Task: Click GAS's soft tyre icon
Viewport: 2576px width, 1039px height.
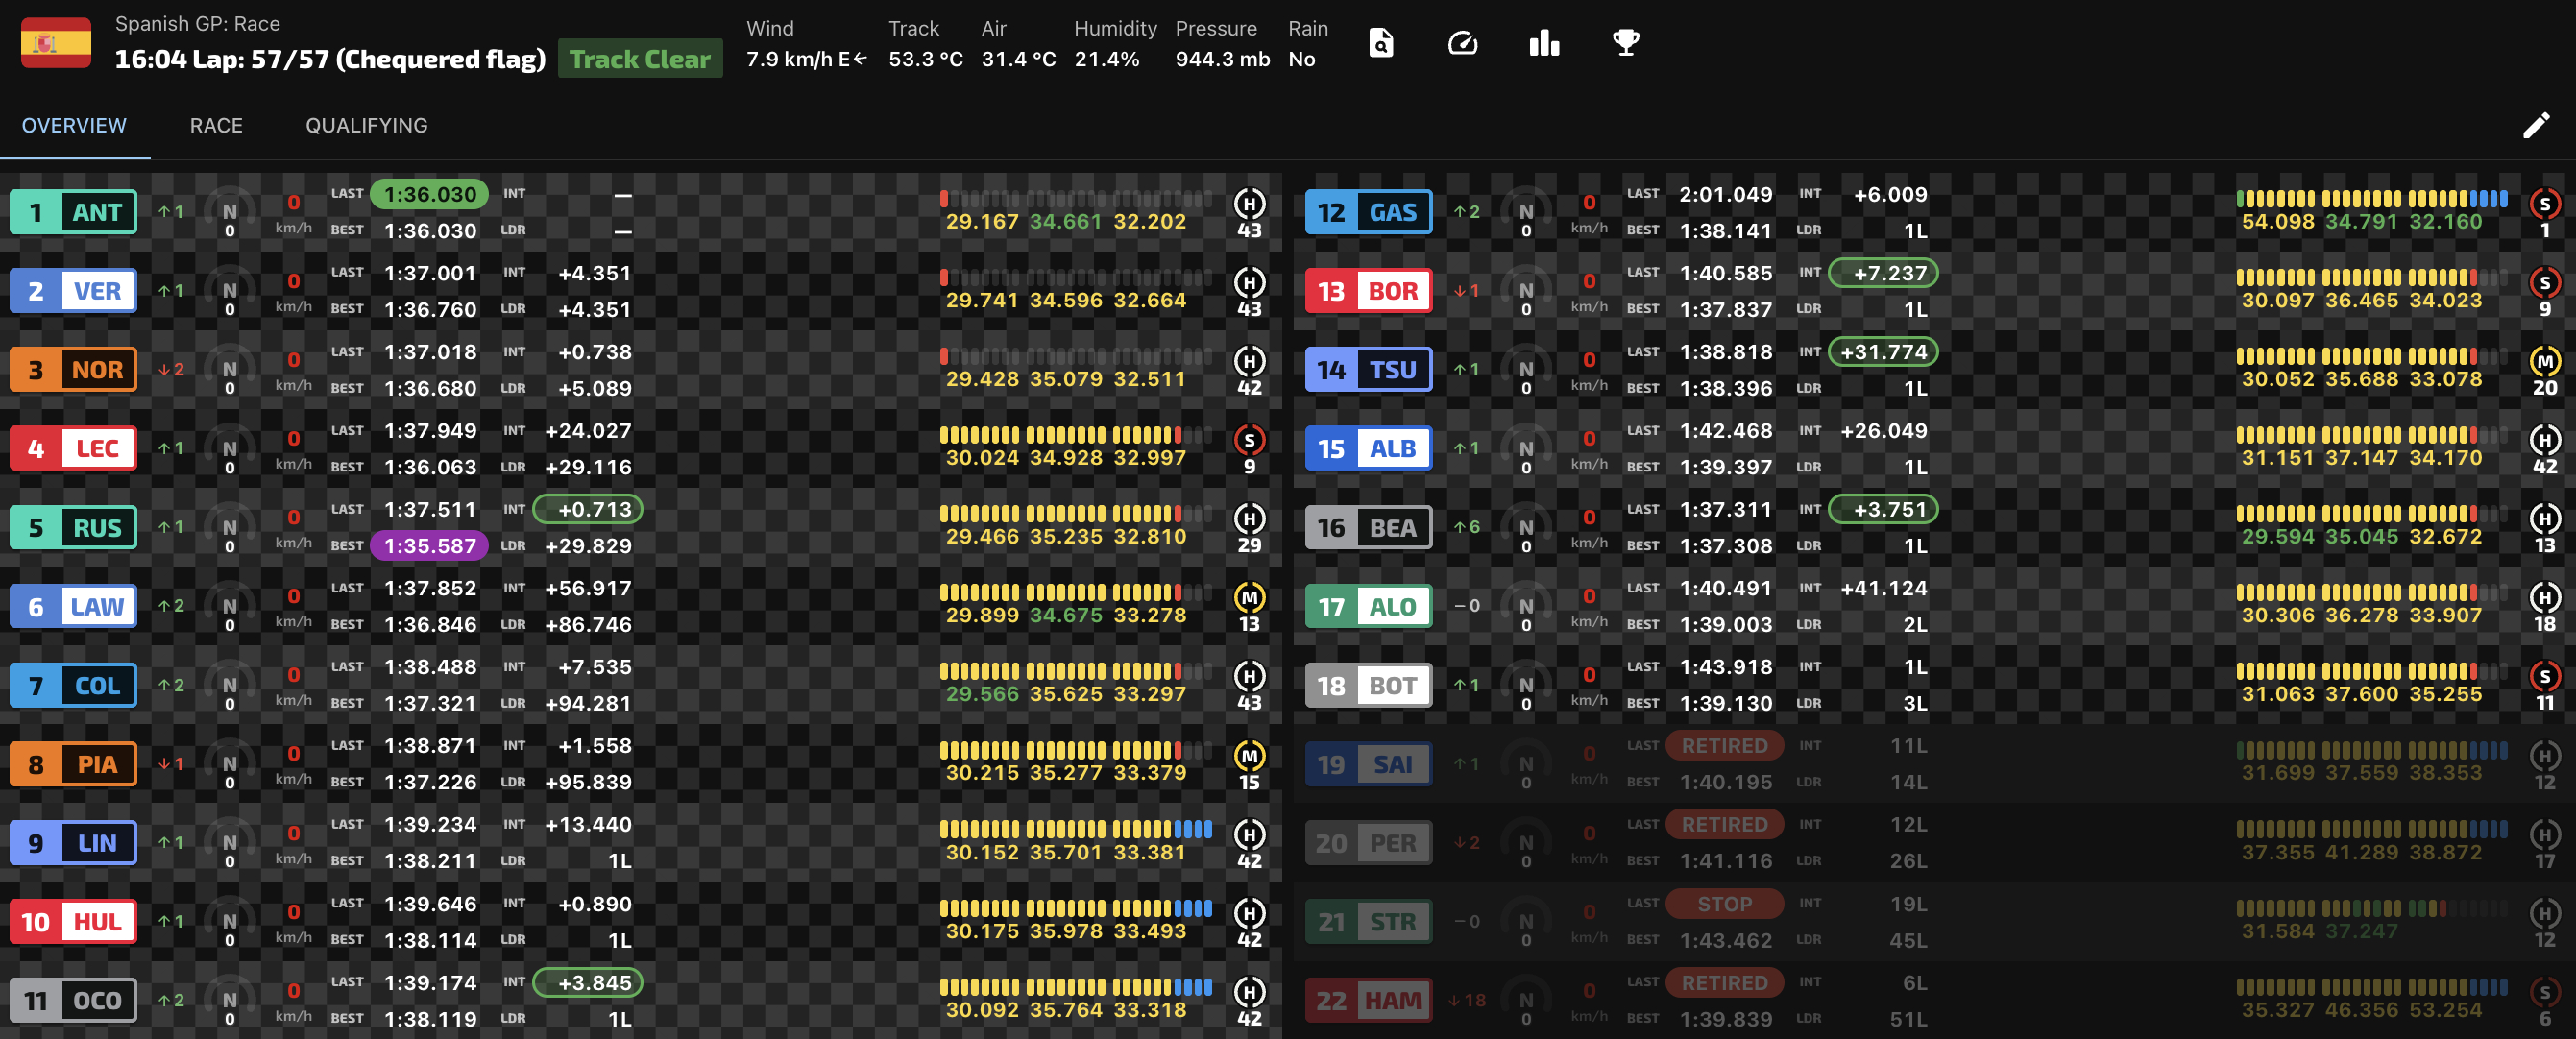Action: tap(2544, 204)
